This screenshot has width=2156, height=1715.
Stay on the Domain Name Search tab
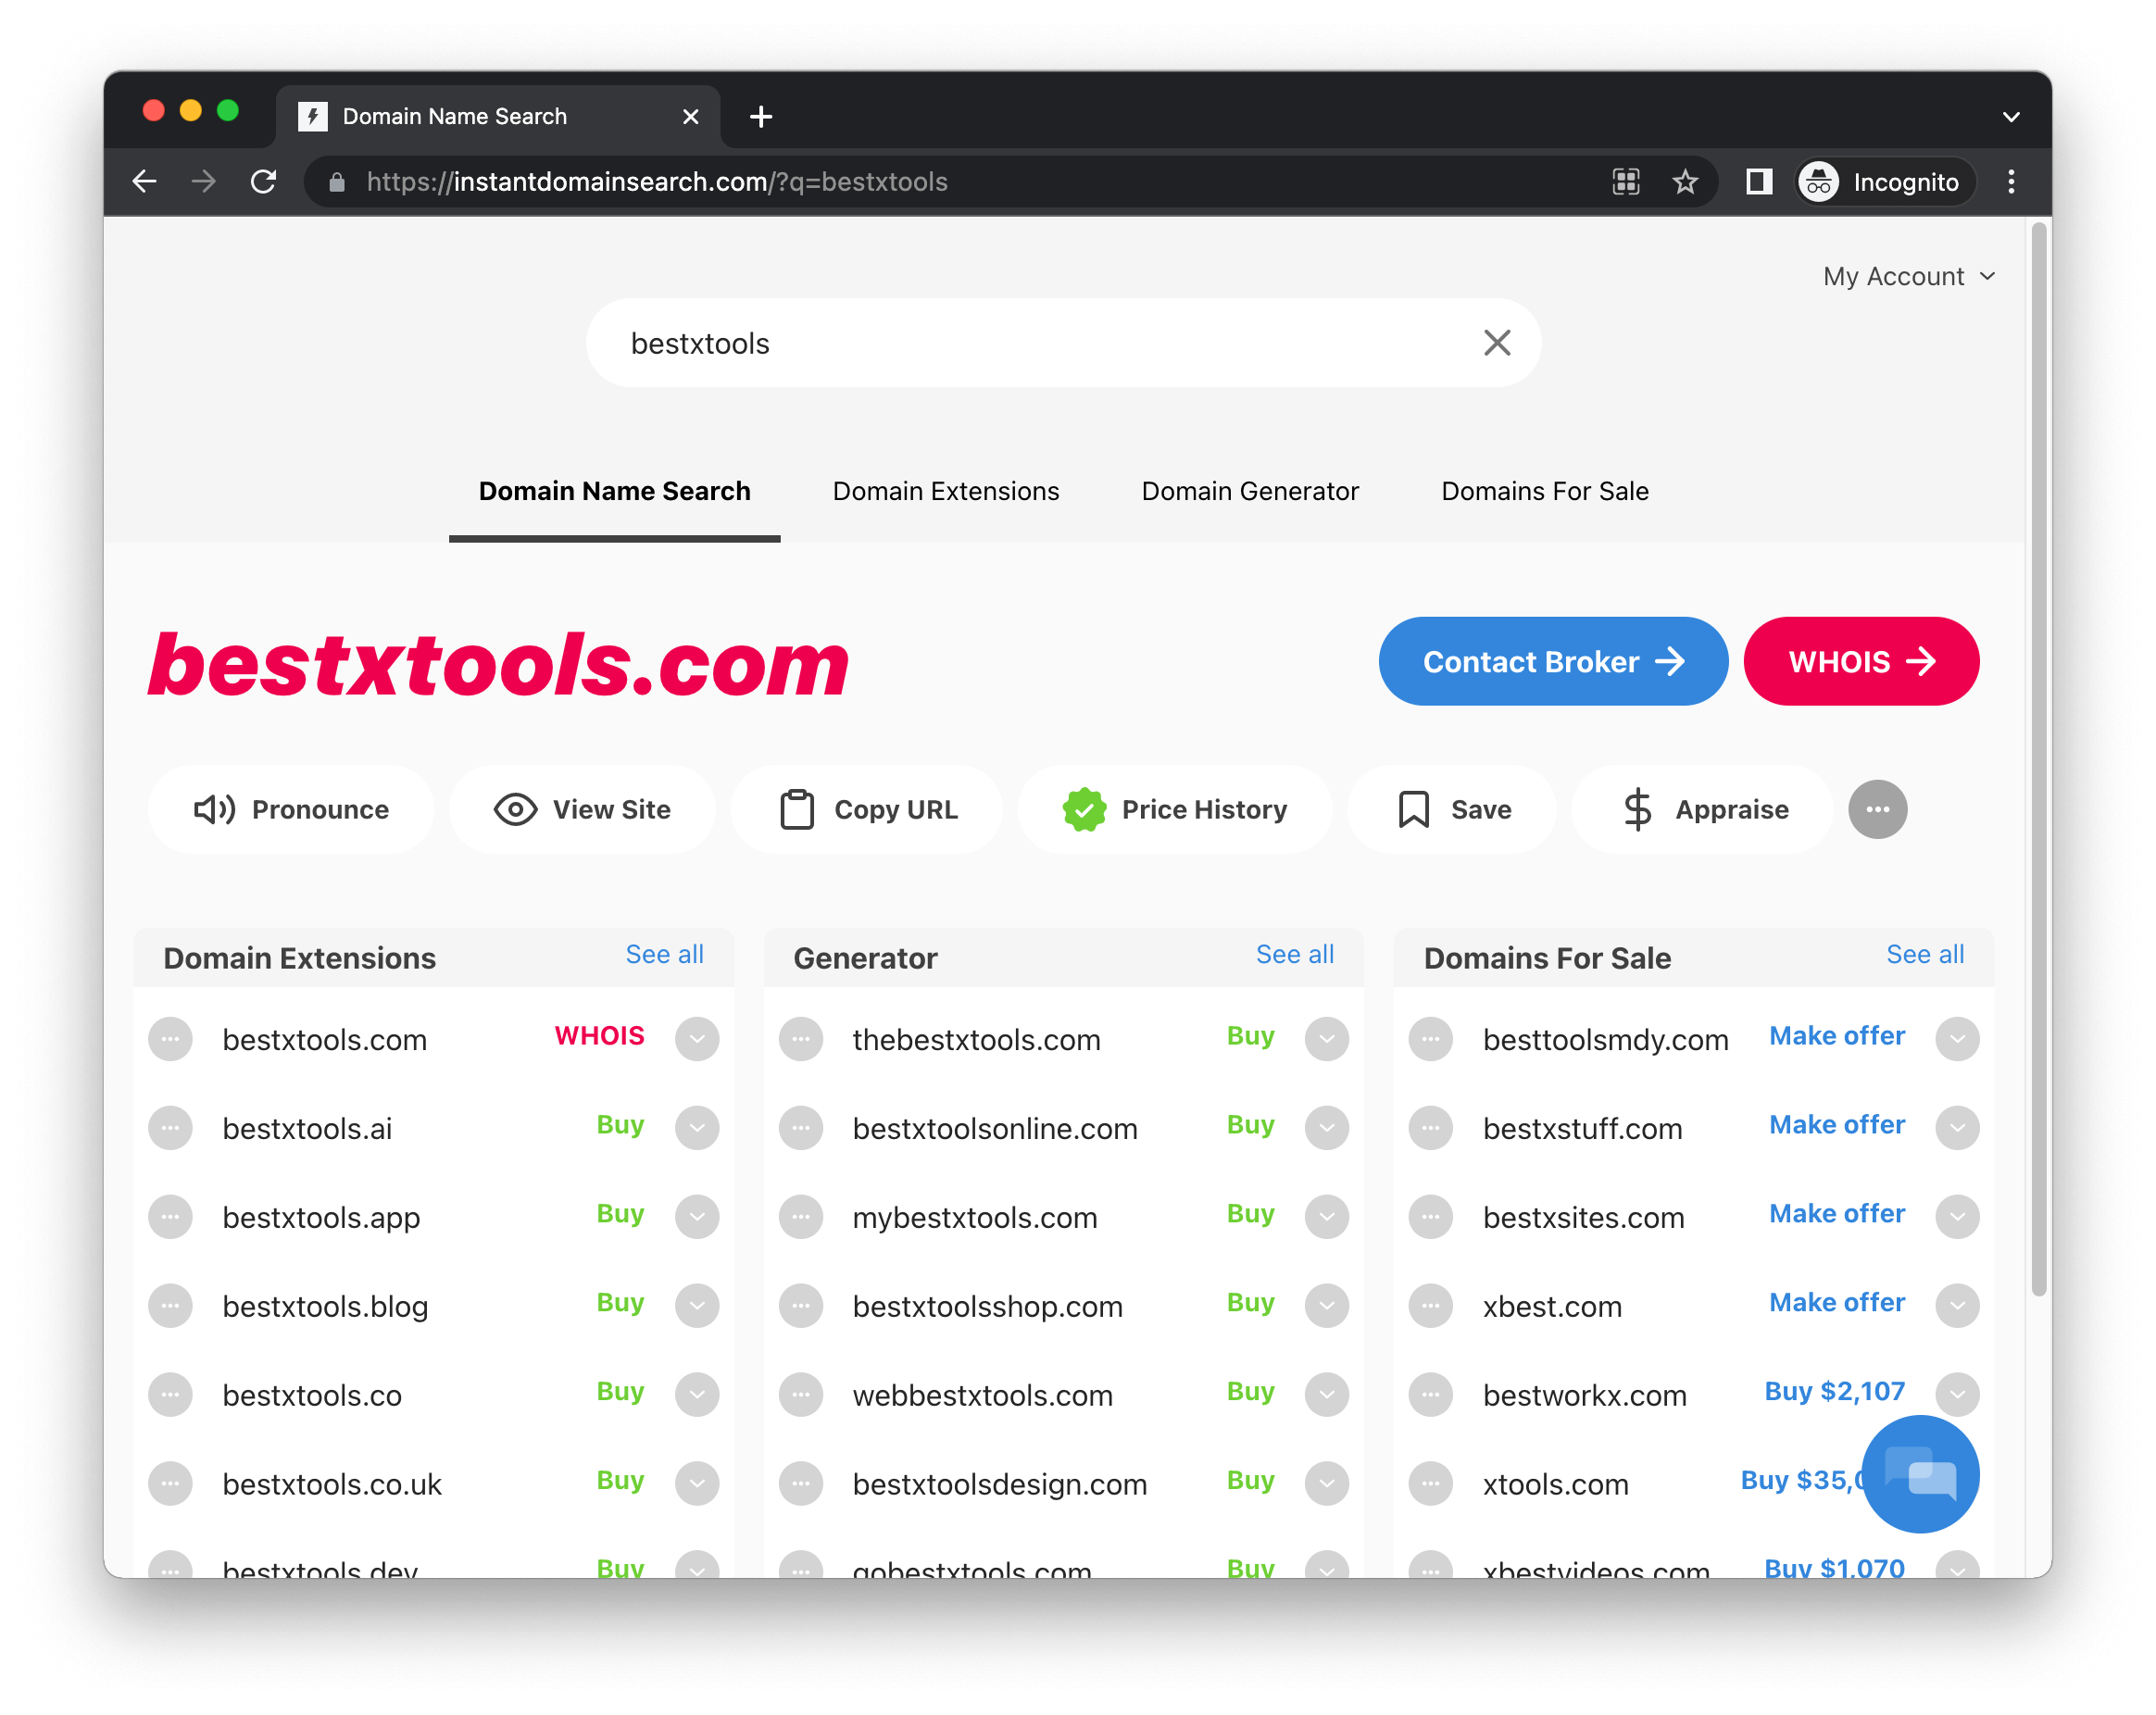[x=614, y=491]
